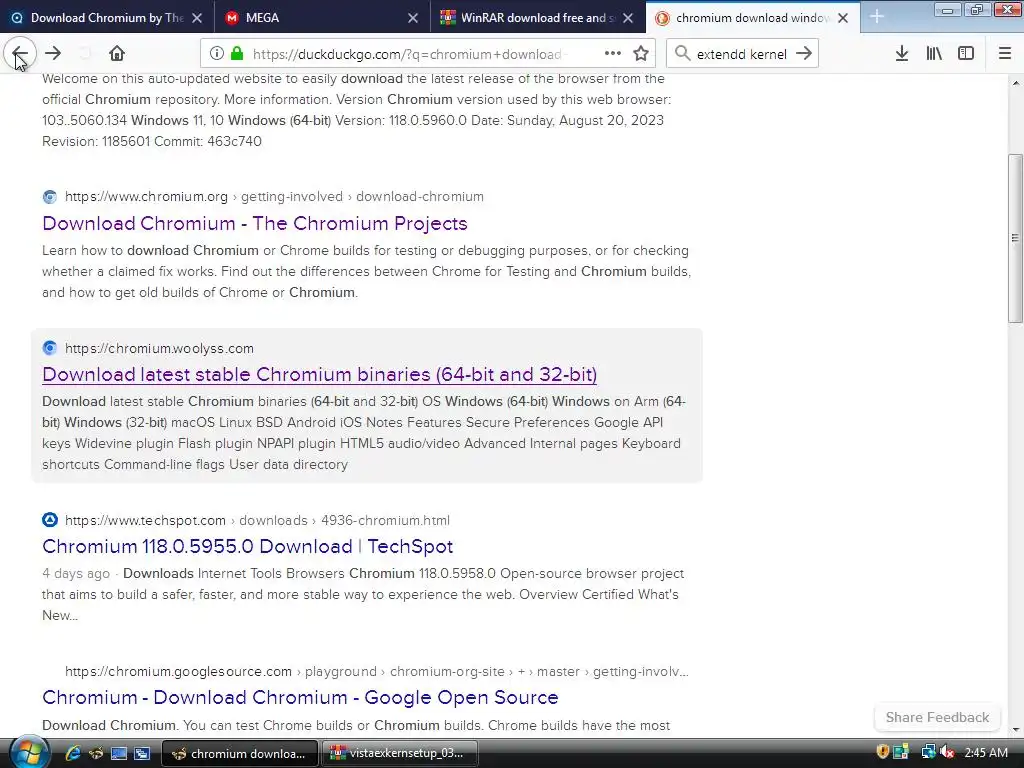Click 'Revision: 1185601 Commit: 463c740' text
The image size is (1024, 768).
(152, 141)
